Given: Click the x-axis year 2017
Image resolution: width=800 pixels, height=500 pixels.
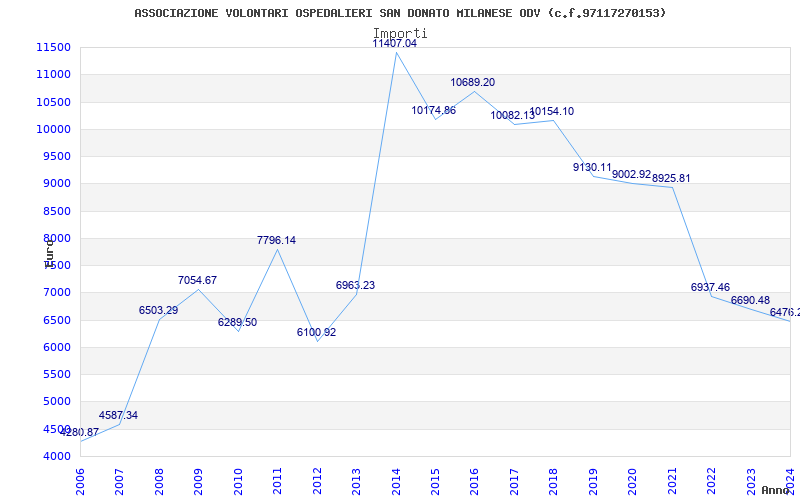Looking at the screenshot, I should tap(514, 481).
